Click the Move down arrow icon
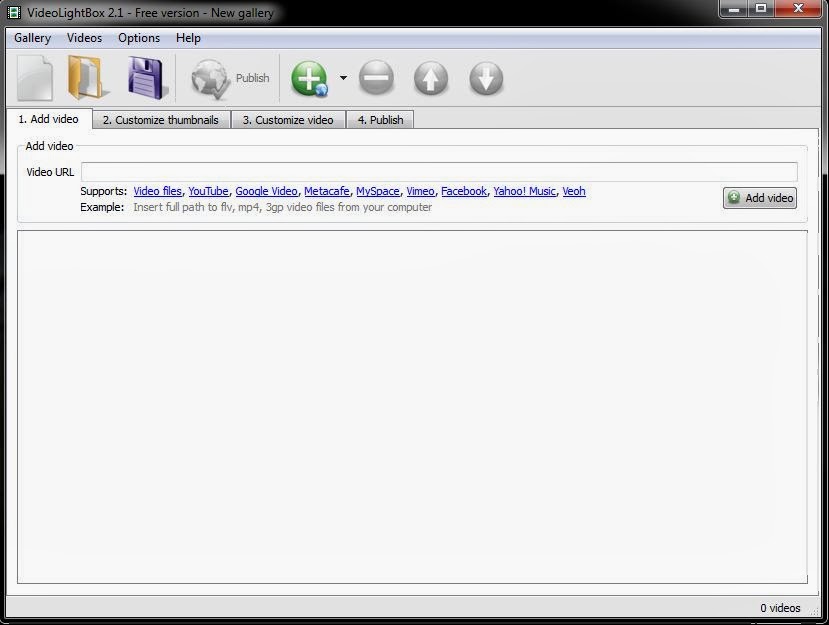The width and height of the screenshot is (829, 625). (x=486, y=79)
